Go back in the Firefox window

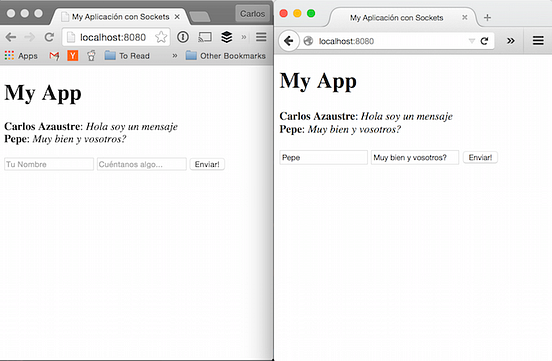(x=289, y=41)
